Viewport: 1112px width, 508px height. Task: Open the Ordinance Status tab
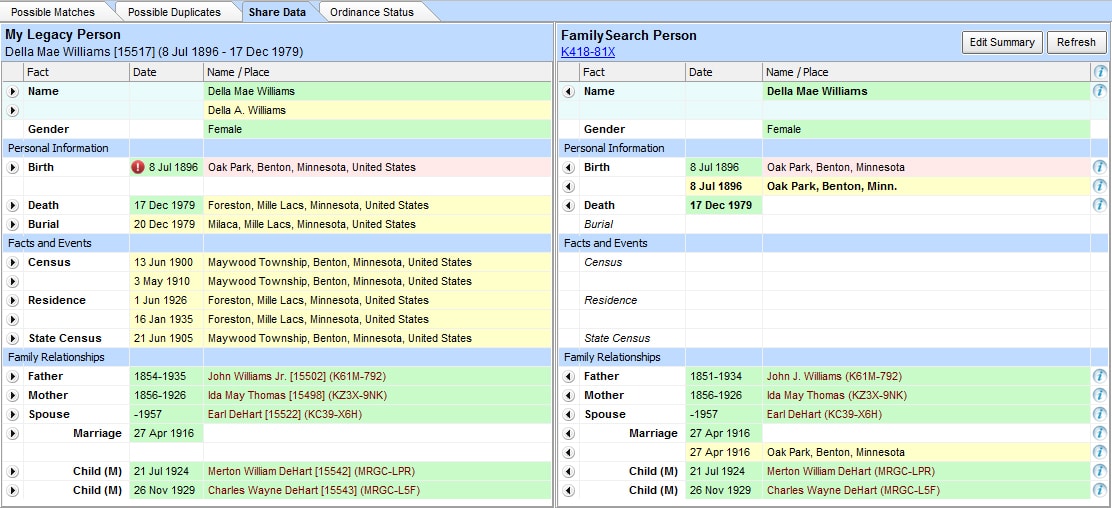(372, 12)
